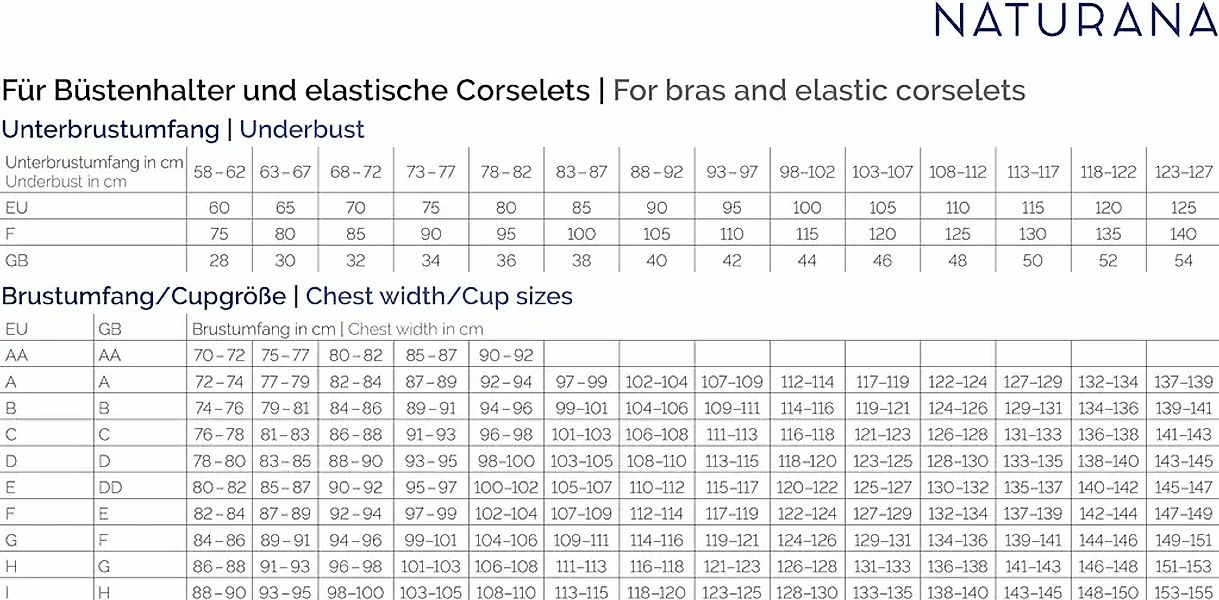Viewport: 1219px width, 600px height.
Task: Click the 145–147 chest width cell
Action: [1183, 487]
